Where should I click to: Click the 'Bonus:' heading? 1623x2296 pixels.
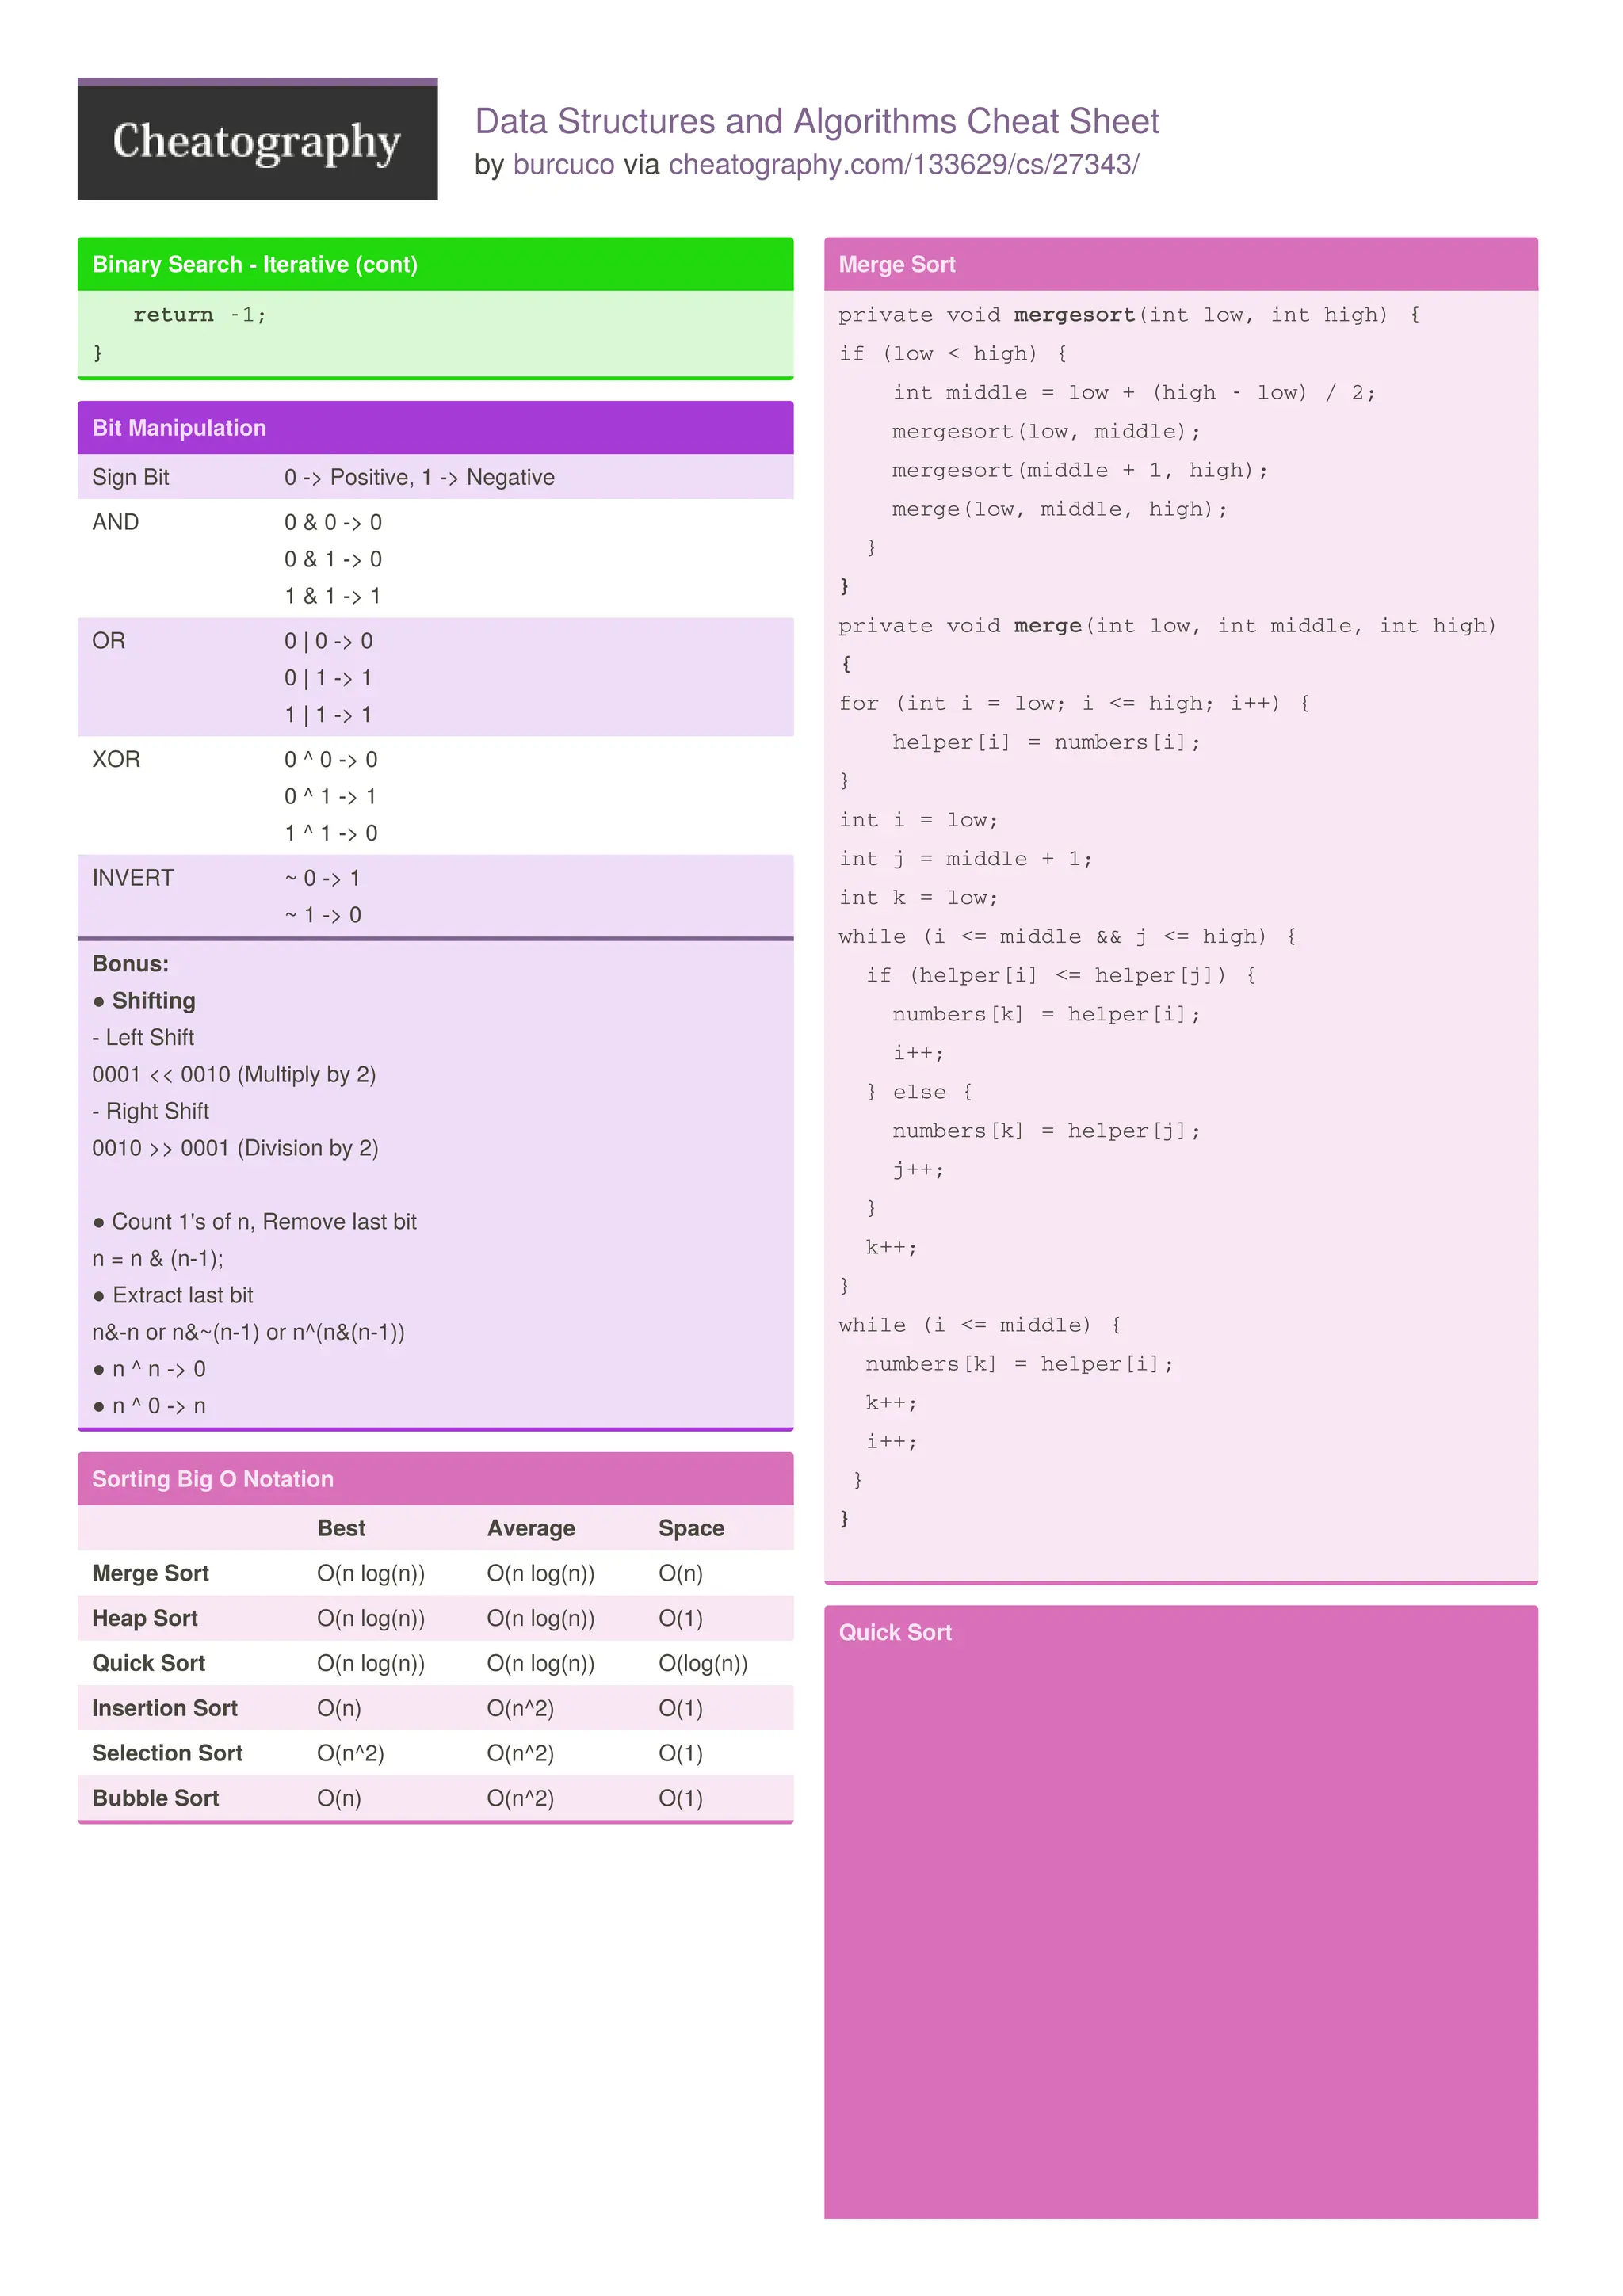point(130,964)
